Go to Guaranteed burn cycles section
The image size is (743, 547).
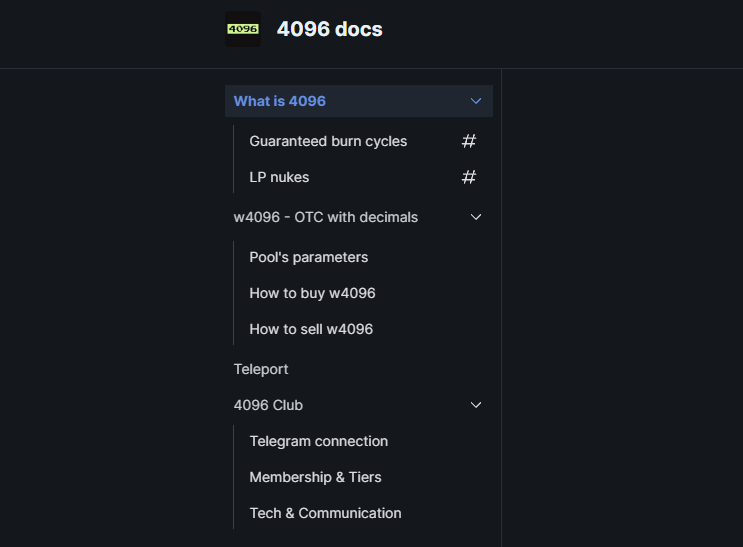point(328,141)
